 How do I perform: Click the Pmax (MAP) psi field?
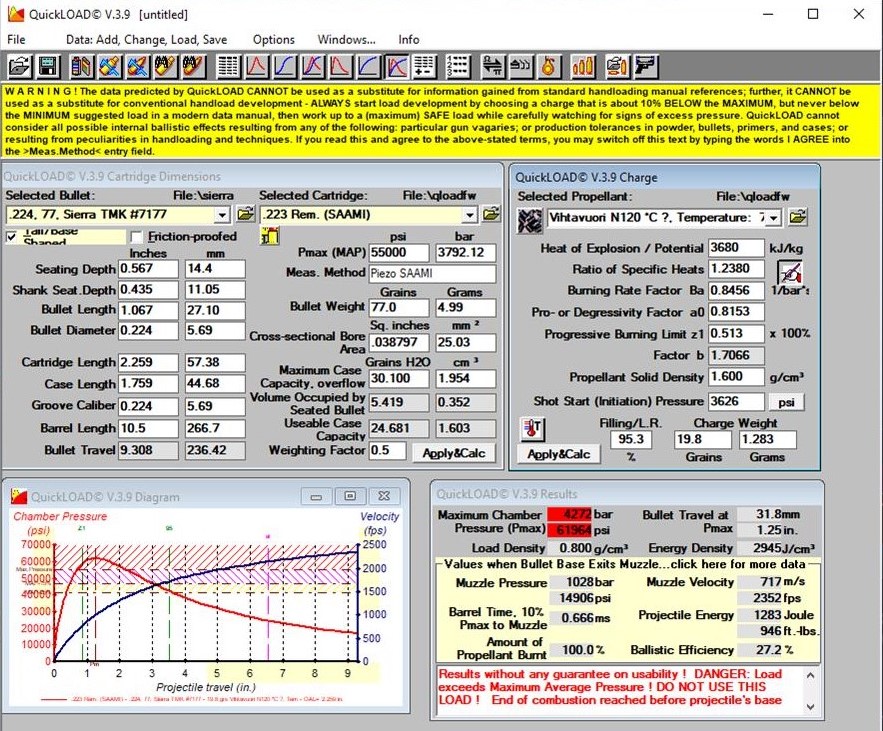click(399, 252)
